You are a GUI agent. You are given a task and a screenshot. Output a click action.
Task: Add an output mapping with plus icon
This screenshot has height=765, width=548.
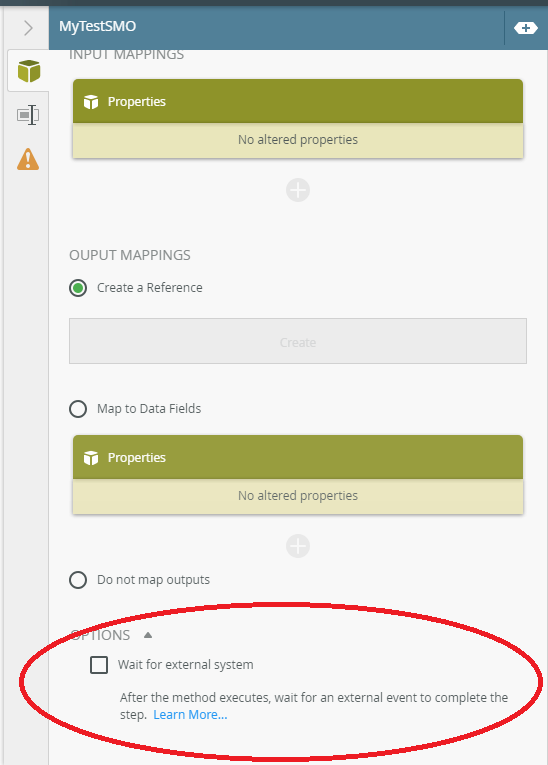click(x=298, y=546)
